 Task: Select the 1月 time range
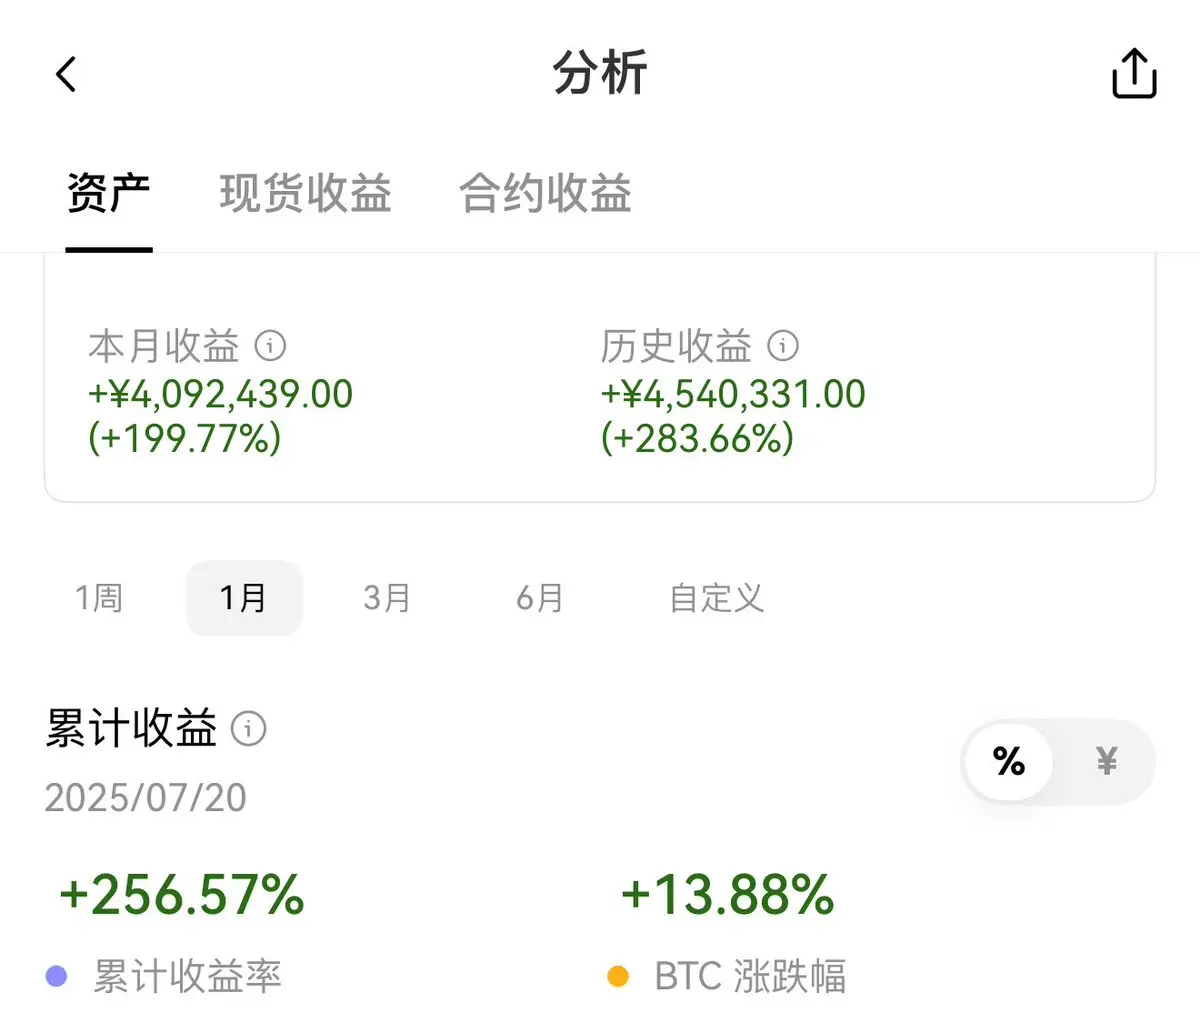coord(244,598)
